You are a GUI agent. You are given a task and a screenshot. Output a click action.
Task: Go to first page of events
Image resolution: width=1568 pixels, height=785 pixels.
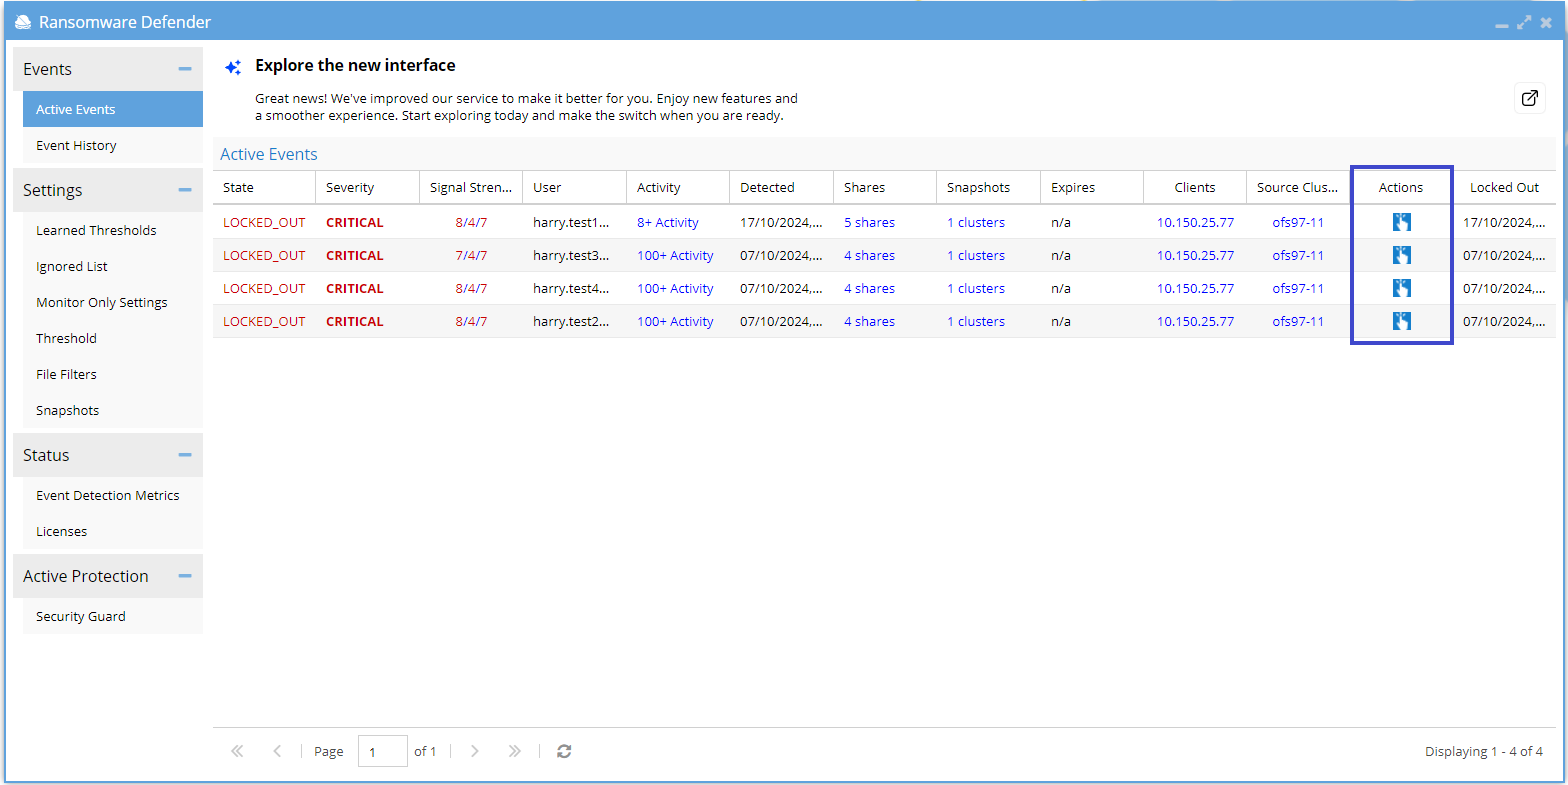[237, 751]
